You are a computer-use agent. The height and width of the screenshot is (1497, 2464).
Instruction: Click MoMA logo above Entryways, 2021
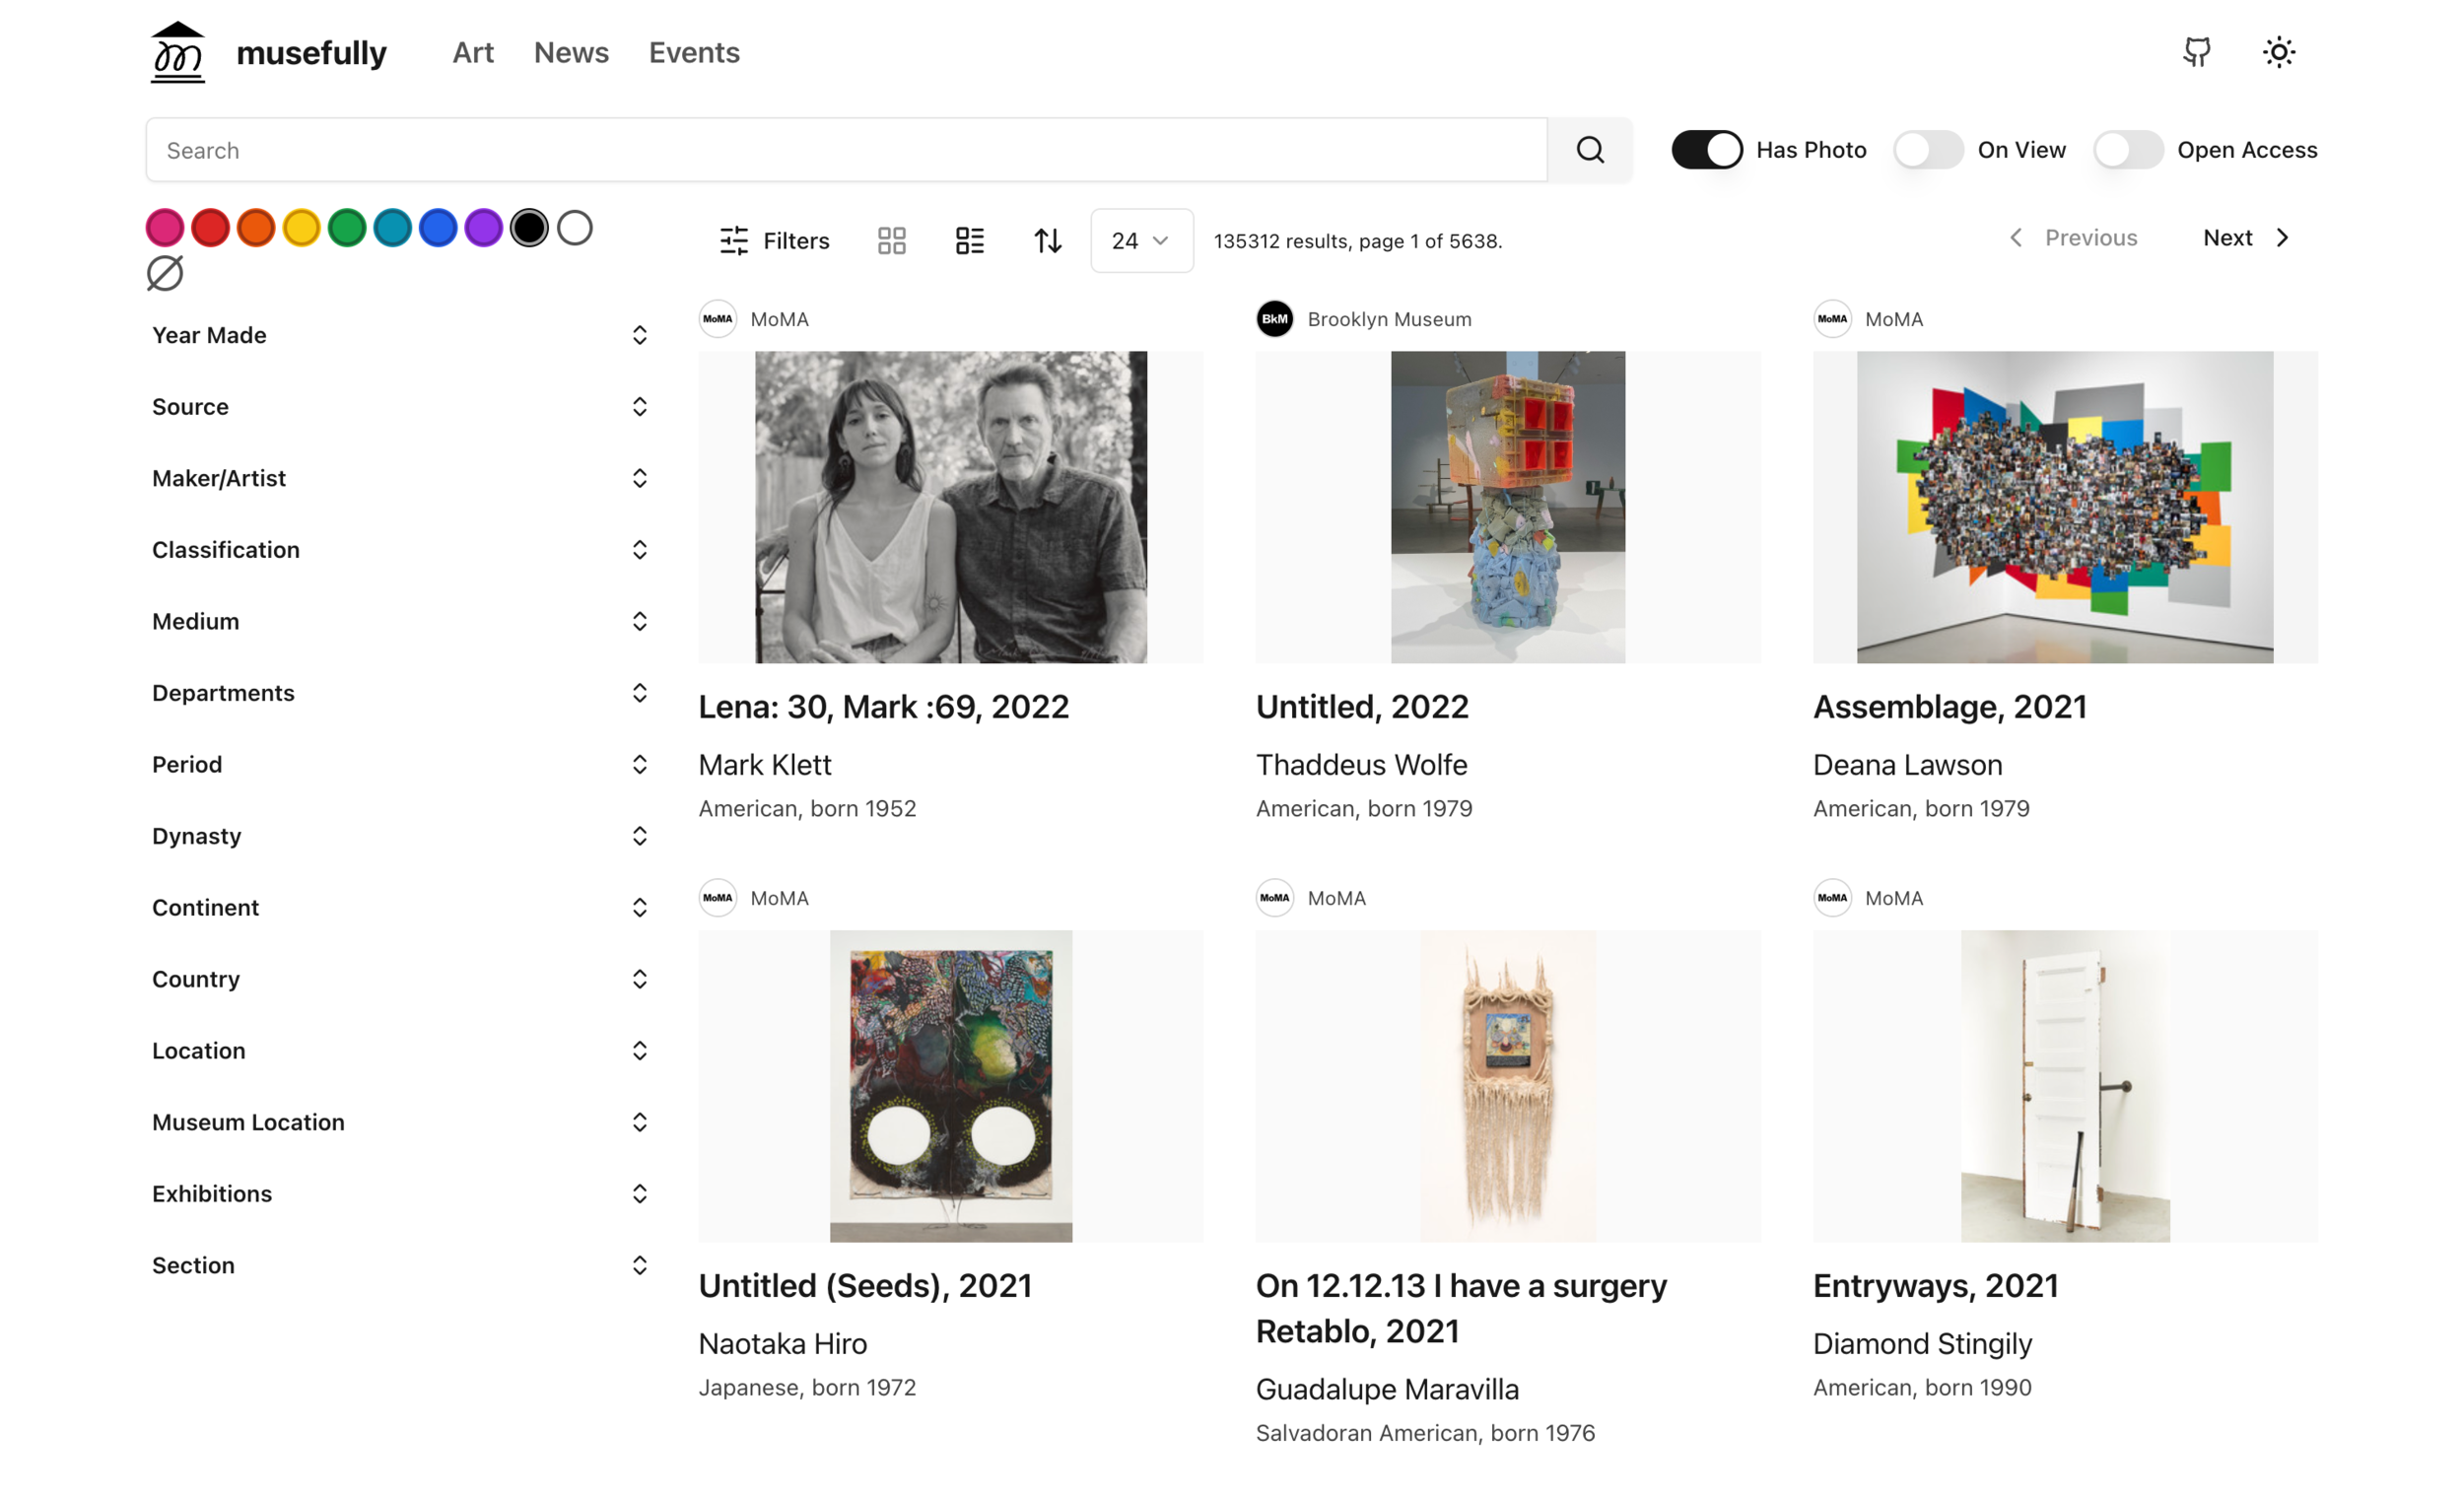click(1832, 898)
